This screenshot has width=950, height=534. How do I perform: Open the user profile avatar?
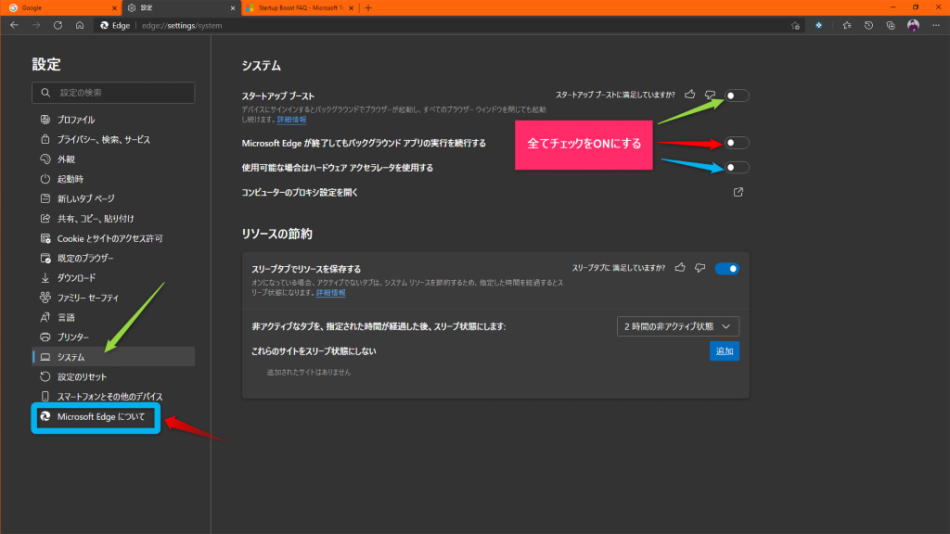tap(913, 25)
